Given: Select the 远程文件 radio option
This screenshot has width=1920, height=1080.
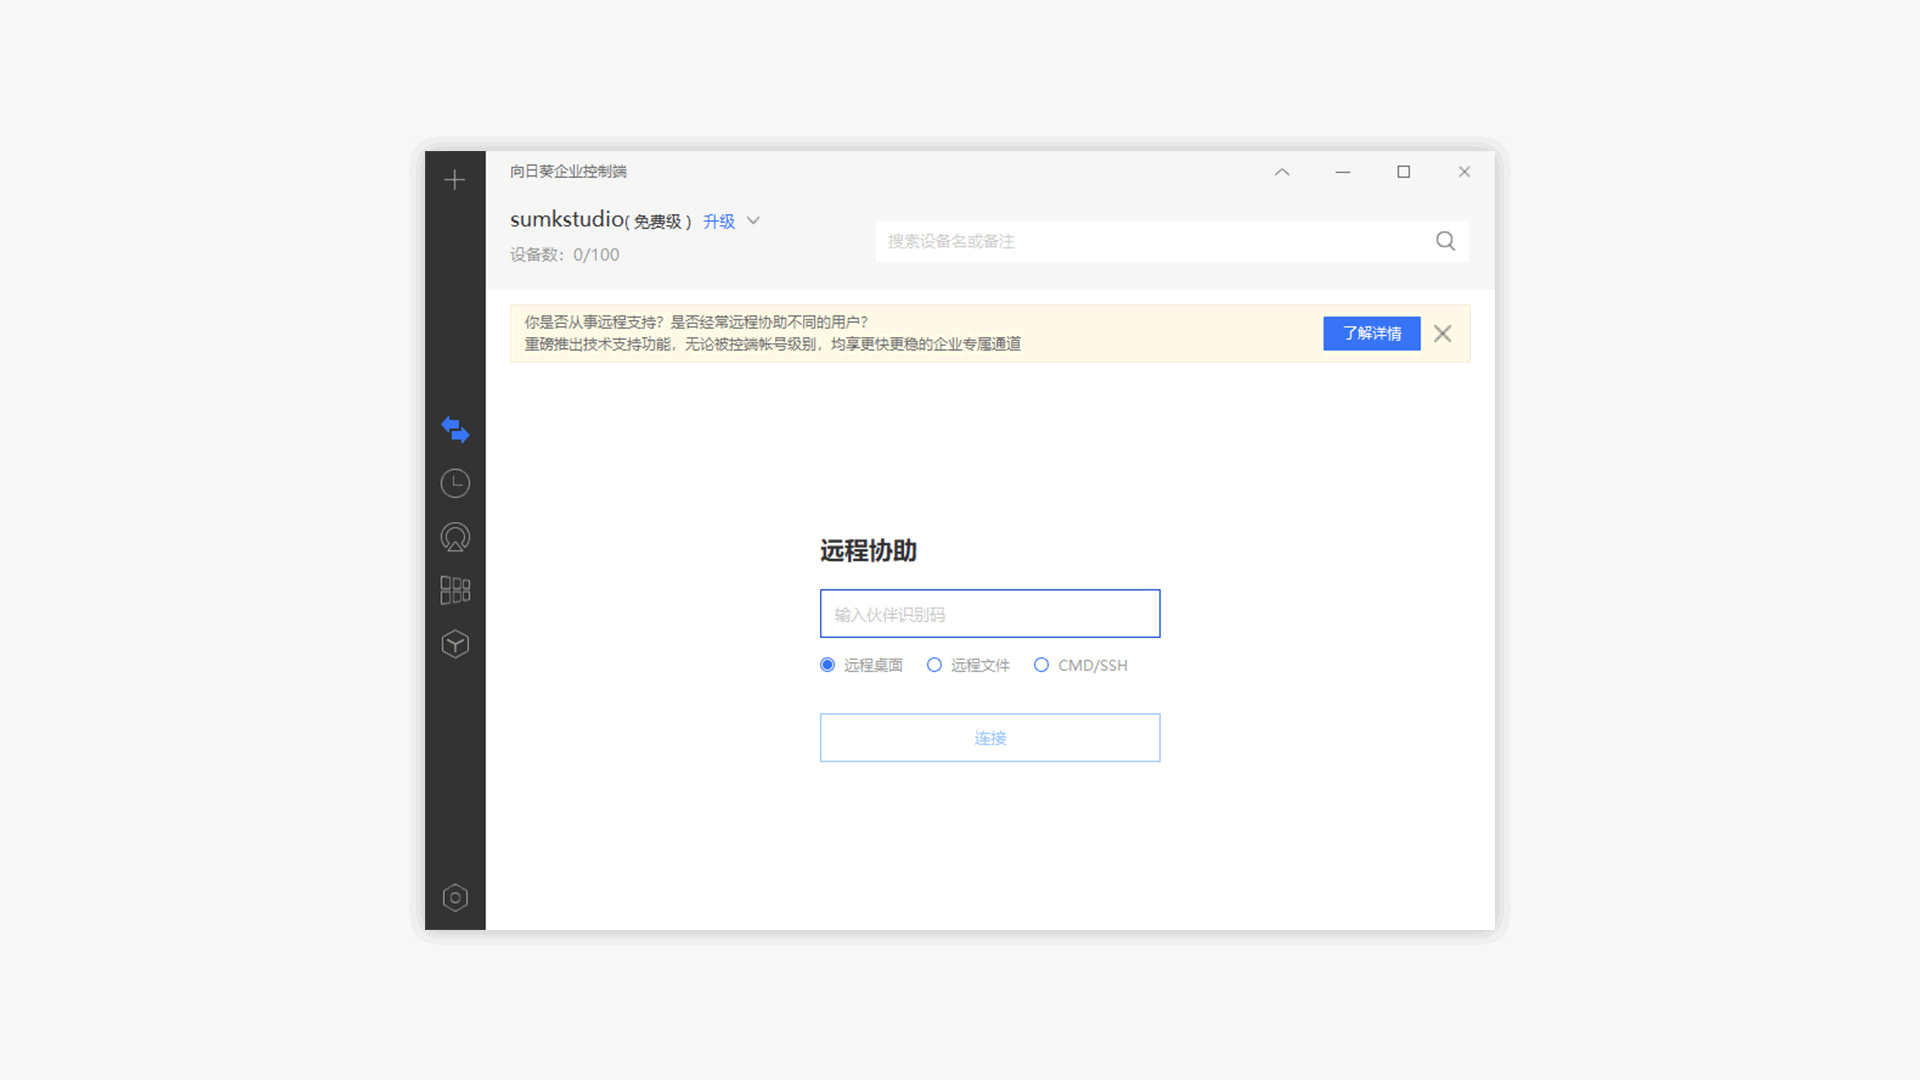Looking at the screenshot, I should [x=934, y=665].
